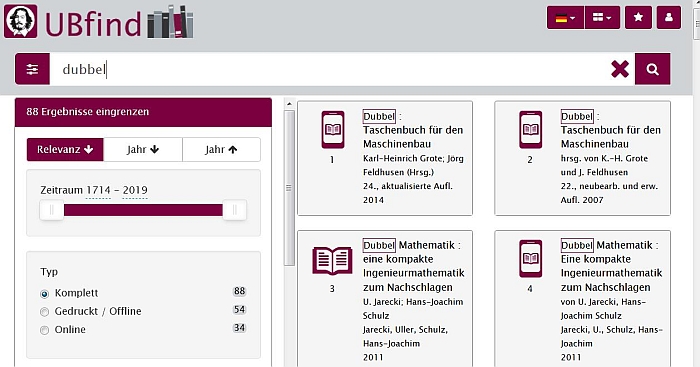Click 'hrsg. von K.-H. Grote' text

click(x=604, y=158)
